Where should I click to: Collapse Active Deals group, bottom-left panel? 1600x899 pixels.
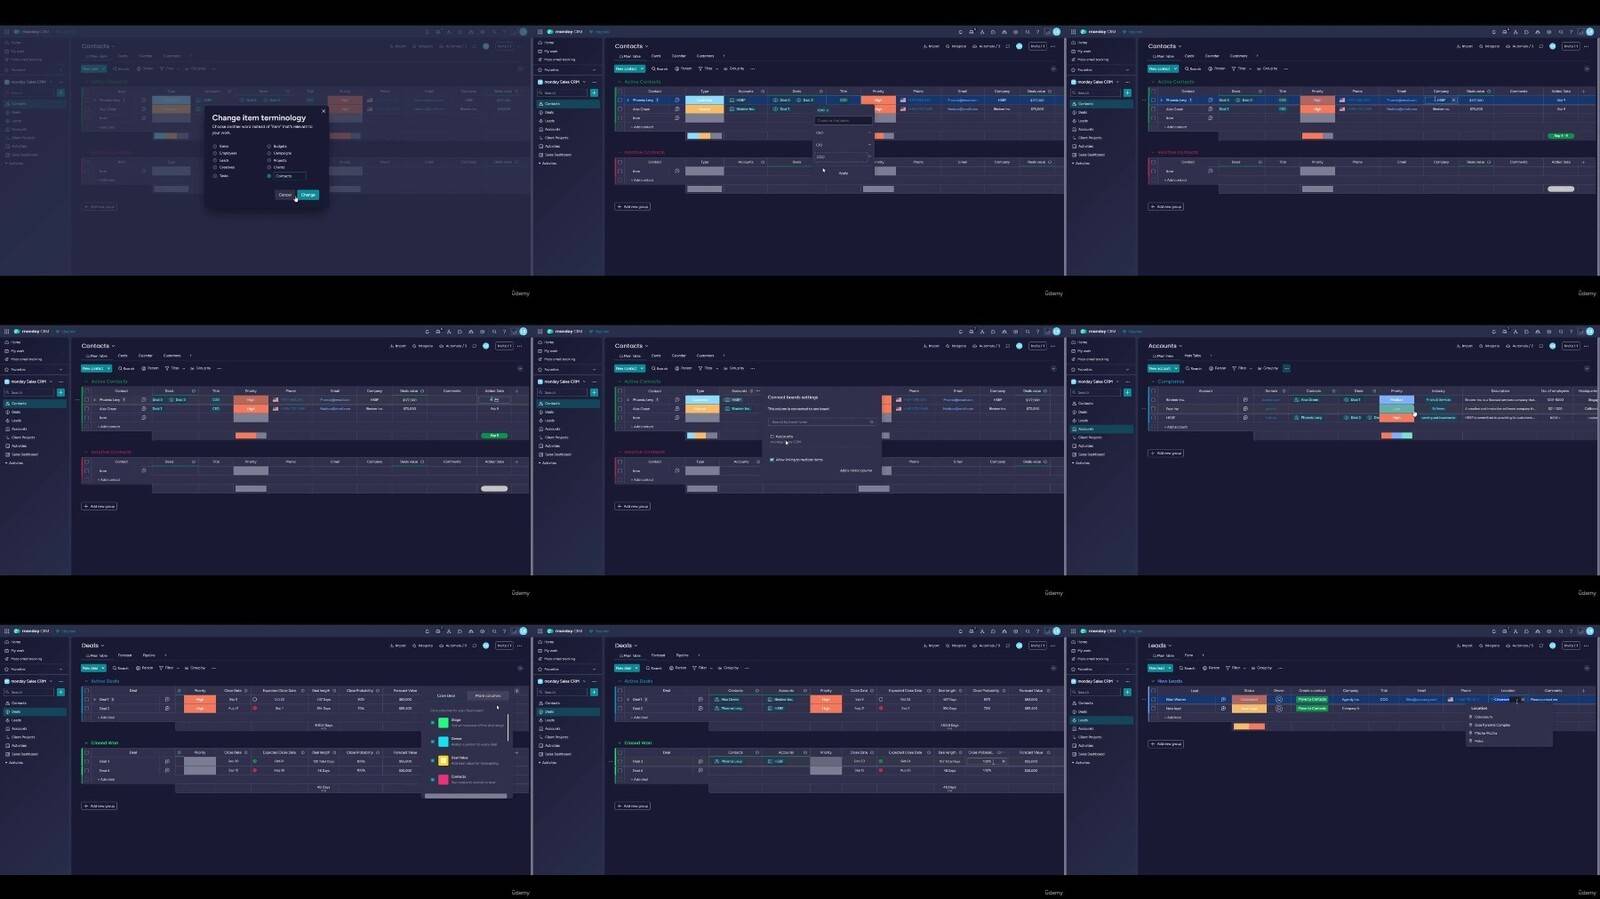pyautogui.click(x=86, y=681)
